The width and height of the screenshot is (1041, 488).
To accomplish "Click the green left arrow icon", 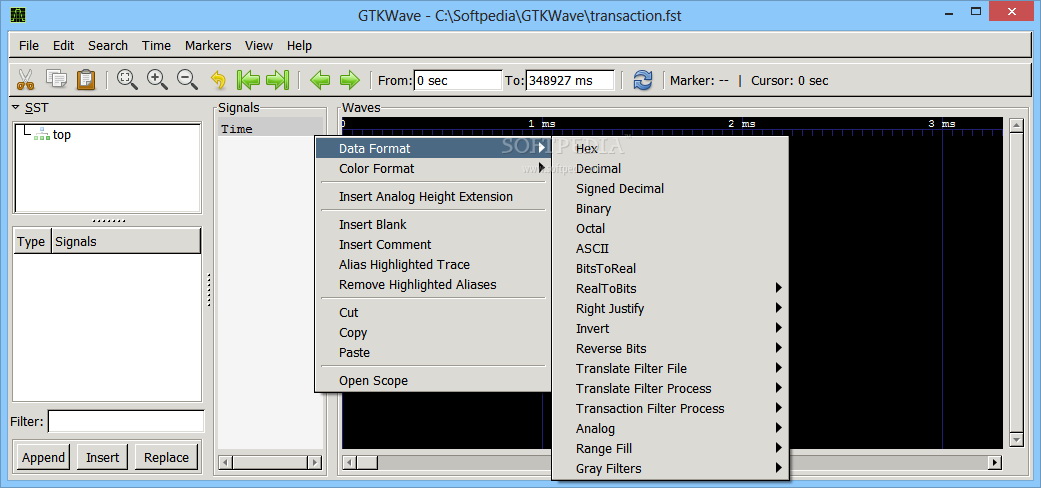I will click(x=320, y=80).
